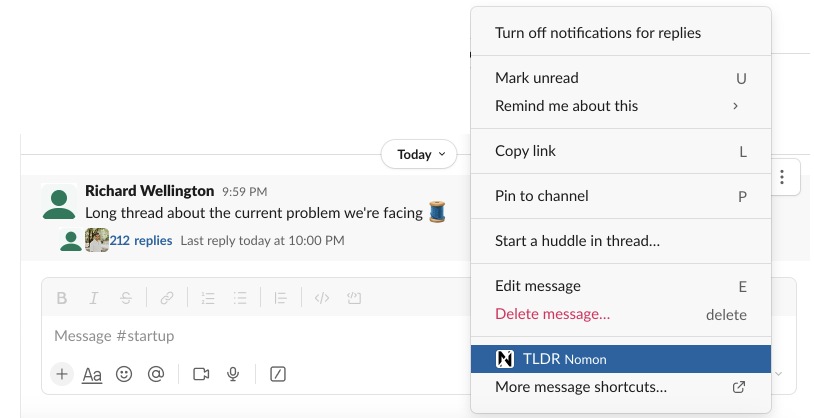
Task: Click the bold formatting icon
Action: pyautogui.click(x=62, y=298)
